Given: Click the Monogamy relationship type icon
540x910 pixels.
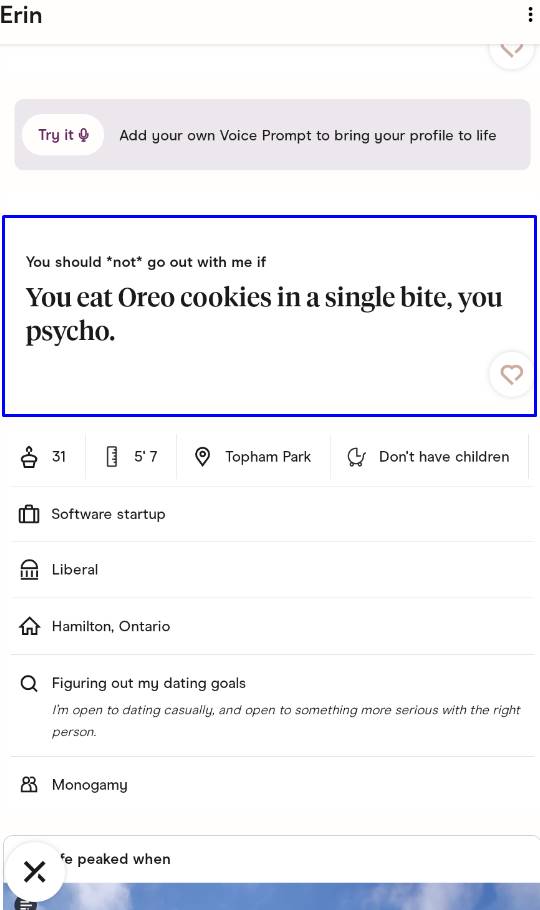Looking at the screenshot, I should pyautogui.click(x=29, y=785).
